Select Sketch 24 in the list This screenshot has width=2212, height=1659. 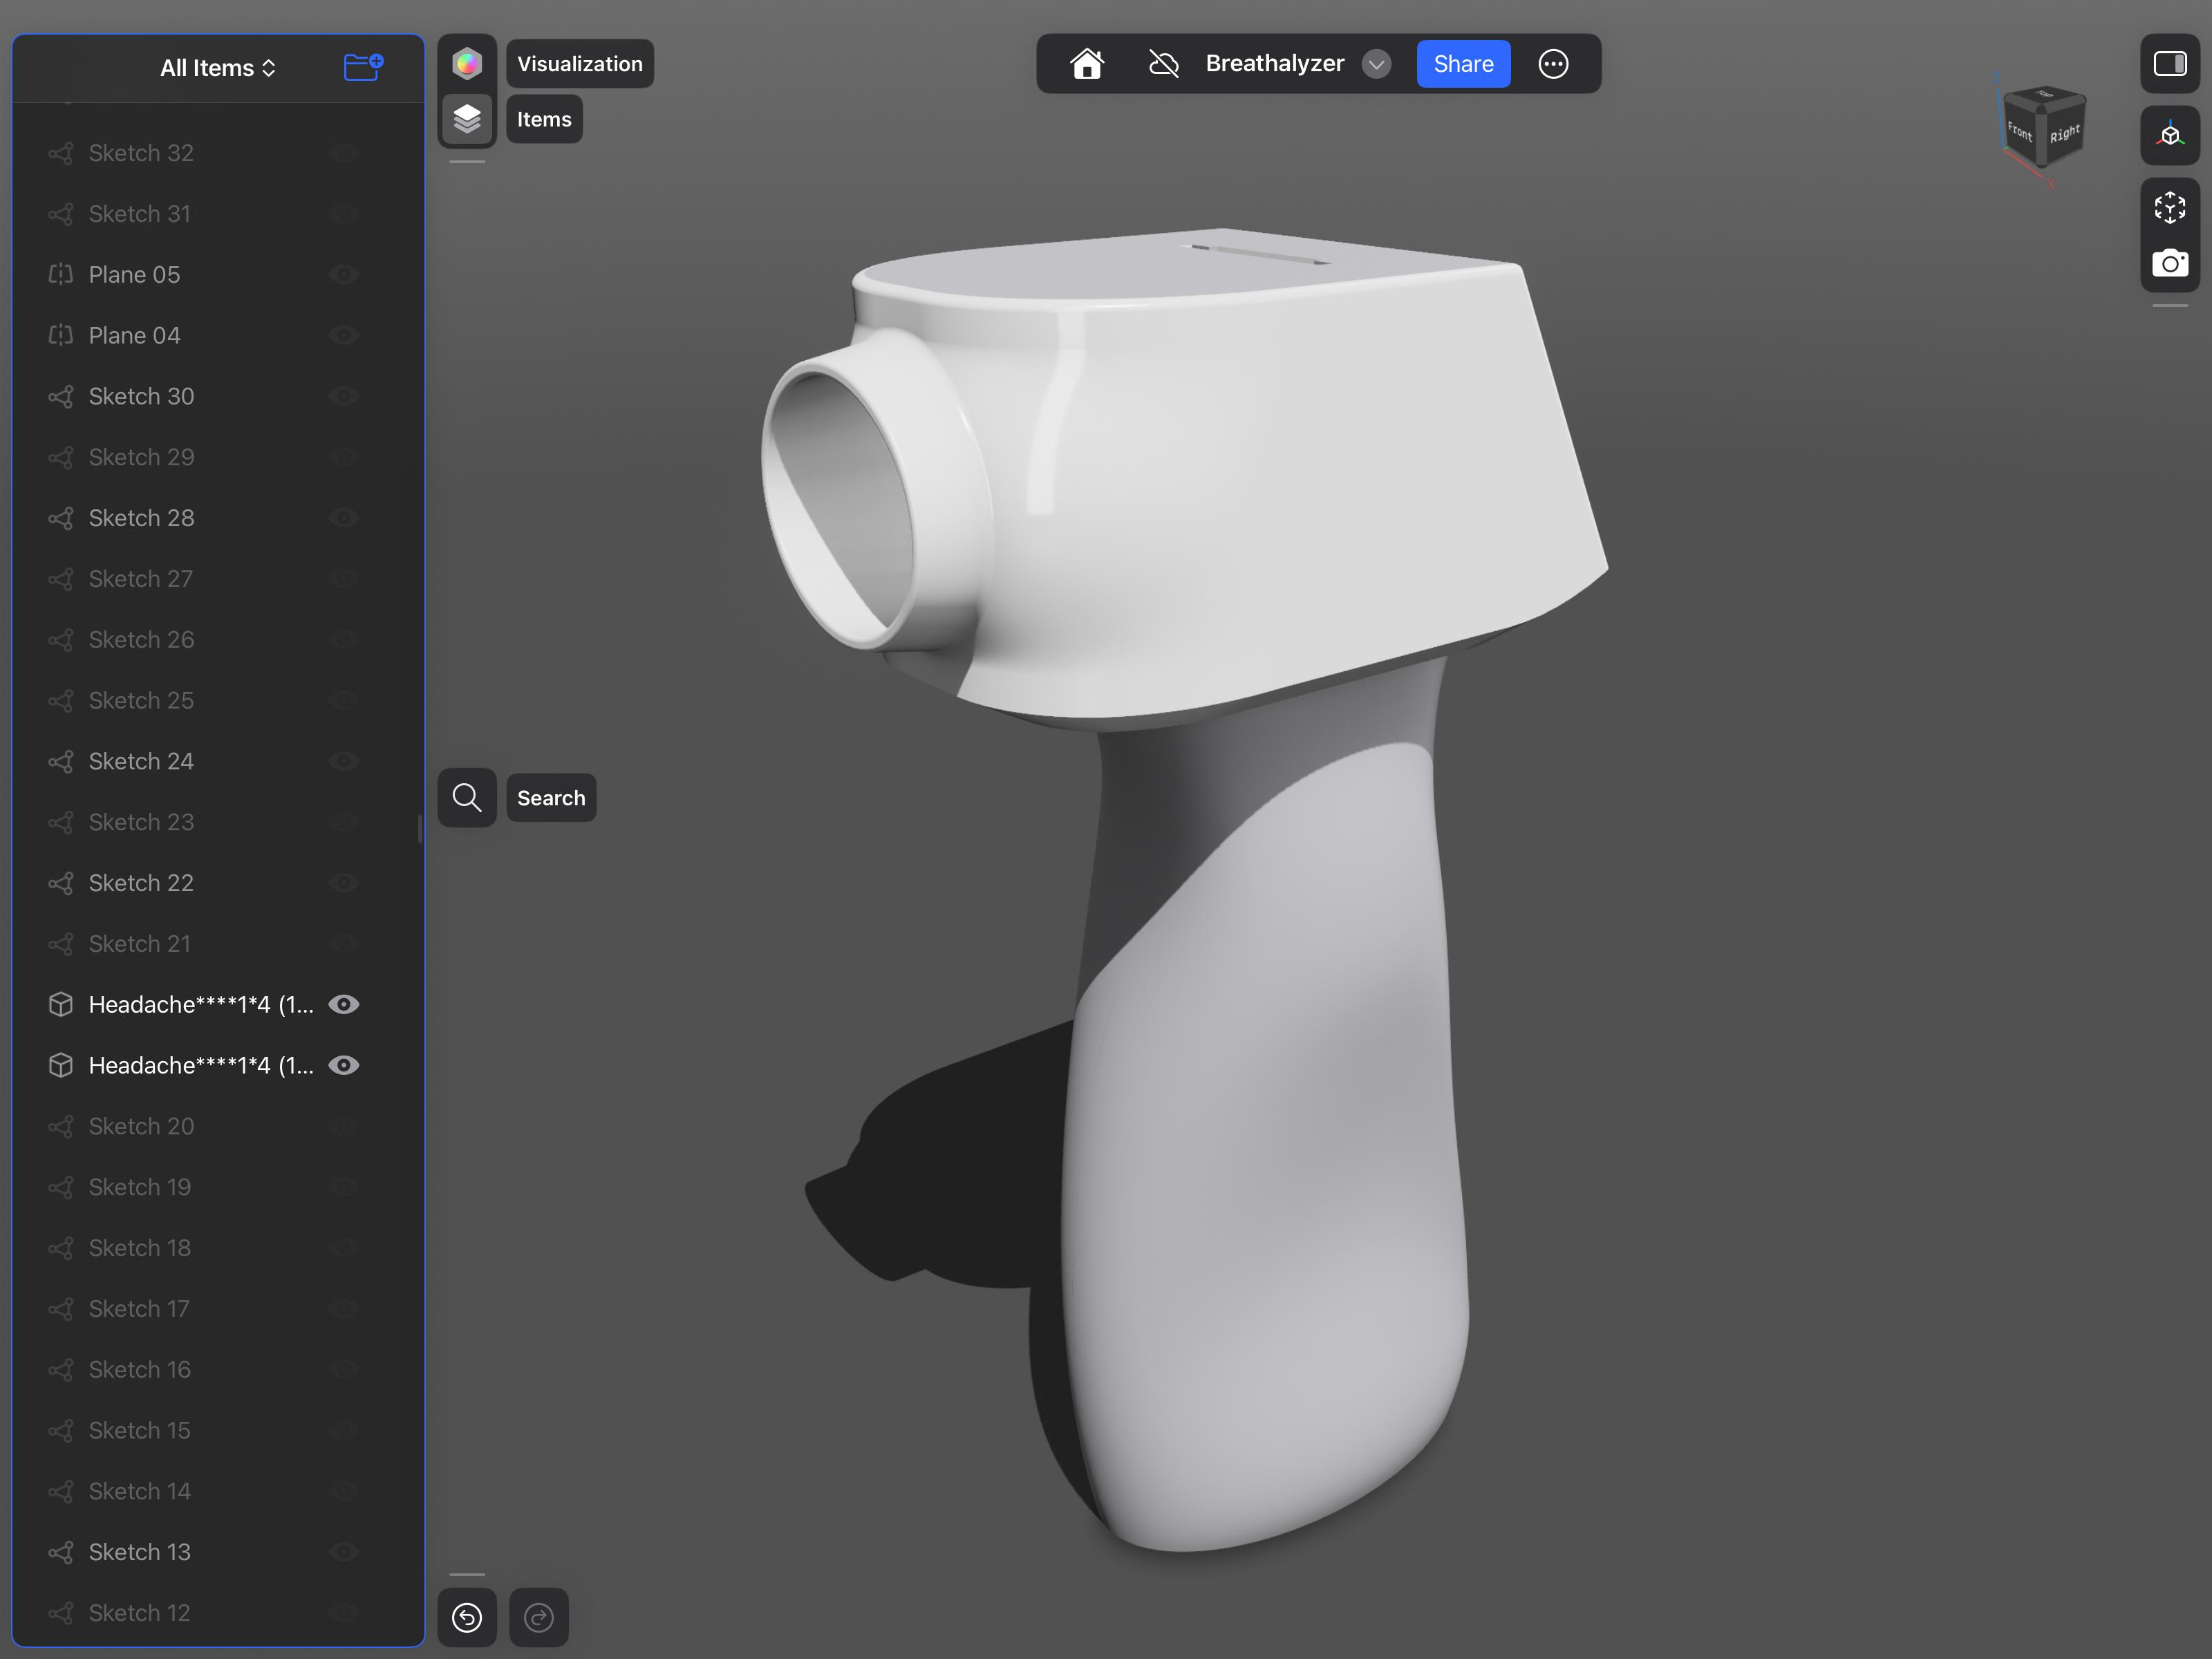141,761
